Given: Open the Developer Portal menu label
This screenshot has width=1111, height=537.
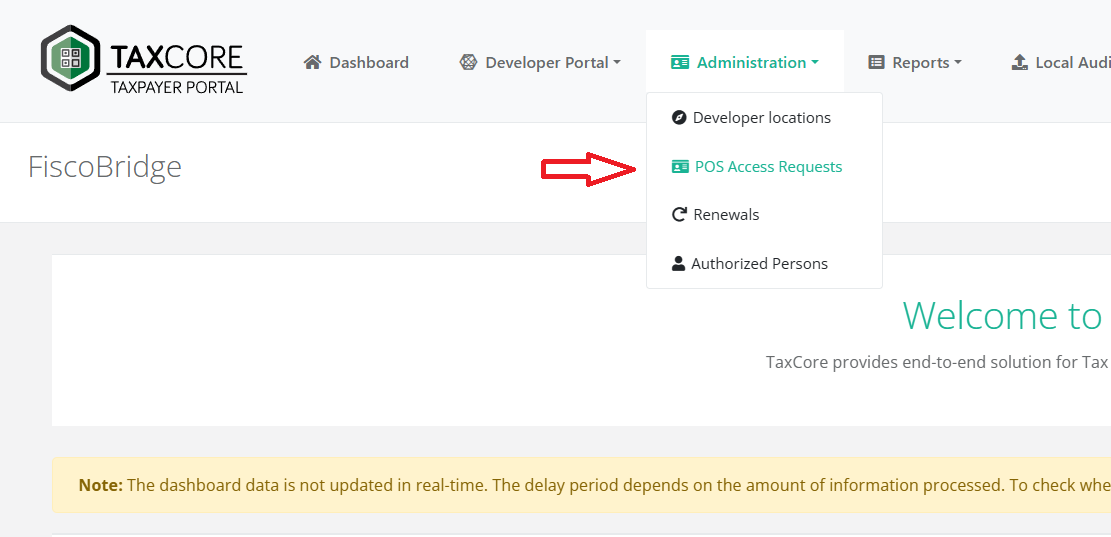Looking at the screenshot, I should click(547, 62).
